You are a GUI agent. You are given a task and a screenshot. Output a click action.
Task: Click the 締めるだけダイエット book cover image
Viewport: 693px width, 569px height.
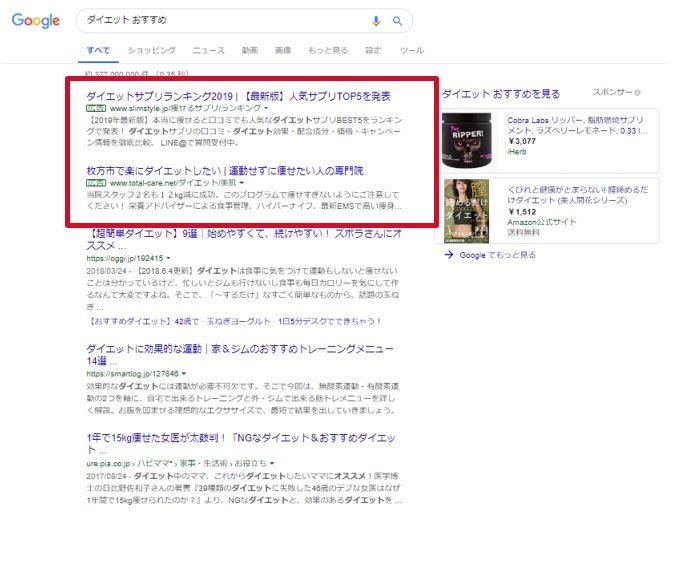[x=466, y=211]
